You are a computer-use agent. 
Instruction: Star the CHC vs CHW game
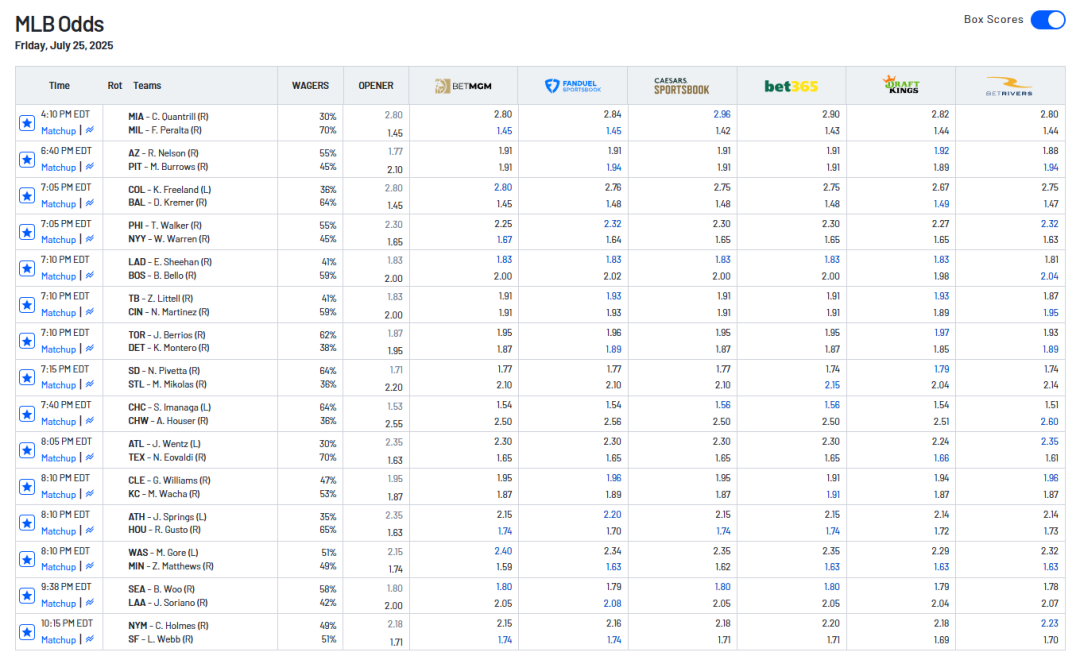27,414
